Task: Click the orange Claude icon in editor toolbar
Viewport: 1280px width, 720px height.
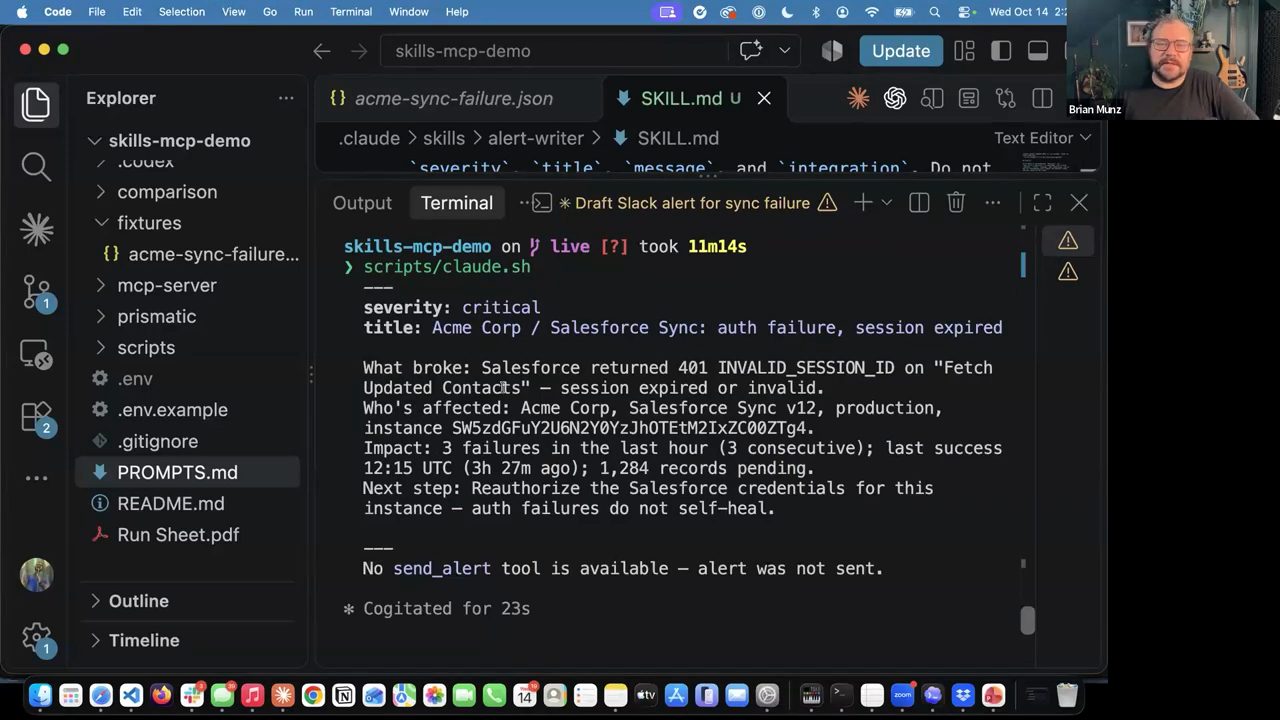Action: pyautogui.click(x=858, y=98)
